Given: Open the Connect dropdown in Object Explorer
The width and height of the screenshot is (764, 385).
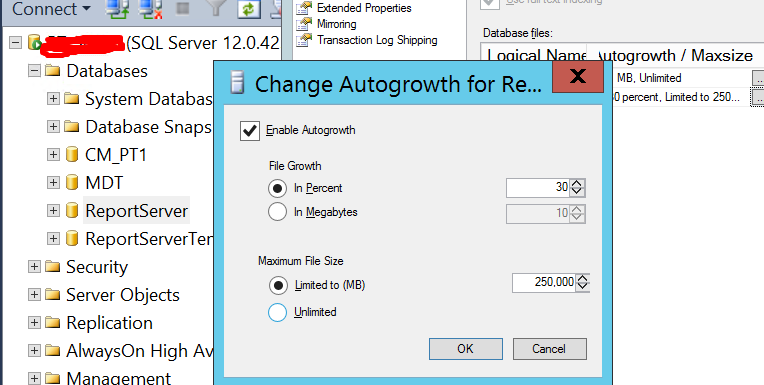Looking at the screenshot, I should click(51, 9).
